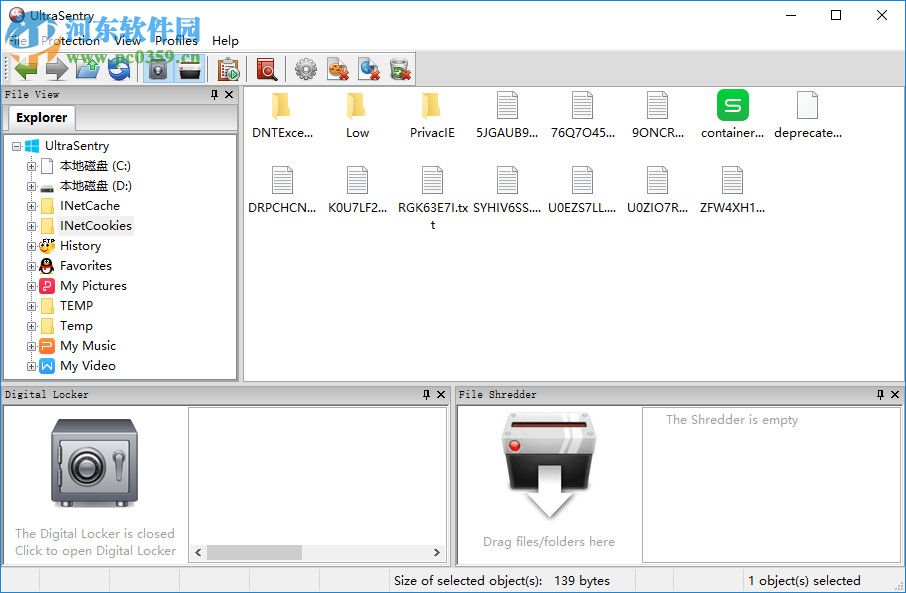906x593 pixels.
Task: Select the Explorer tab
Action: 42,117
